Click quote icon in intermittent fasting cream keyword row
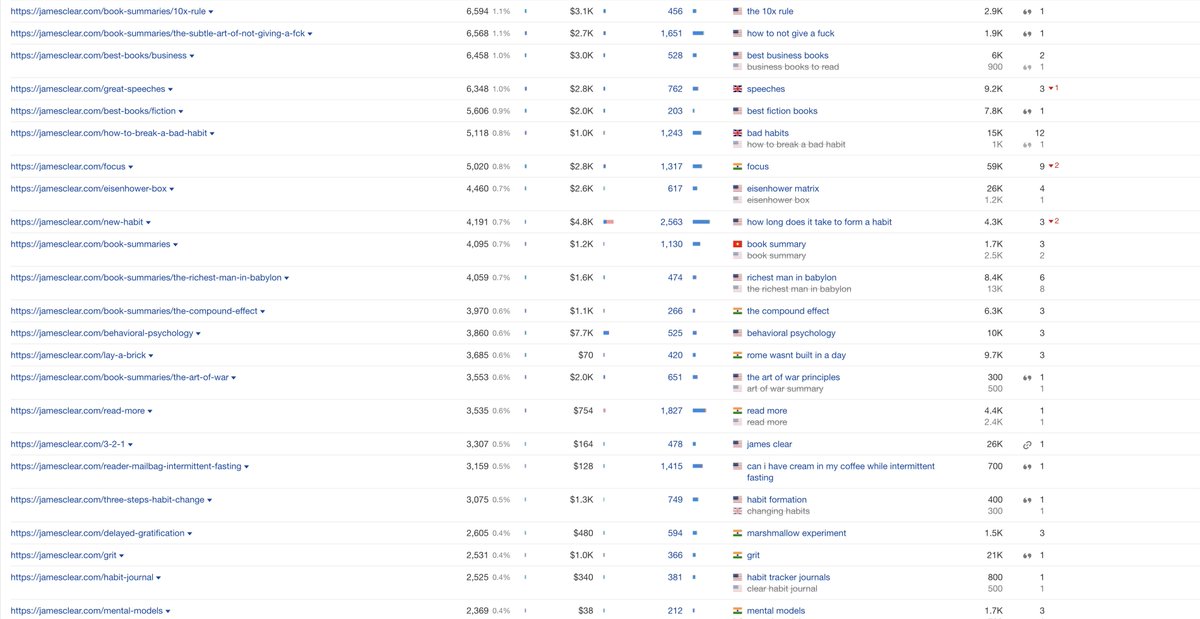The height and width of the screenshot is (619, 1200). tap(1026, 467)
